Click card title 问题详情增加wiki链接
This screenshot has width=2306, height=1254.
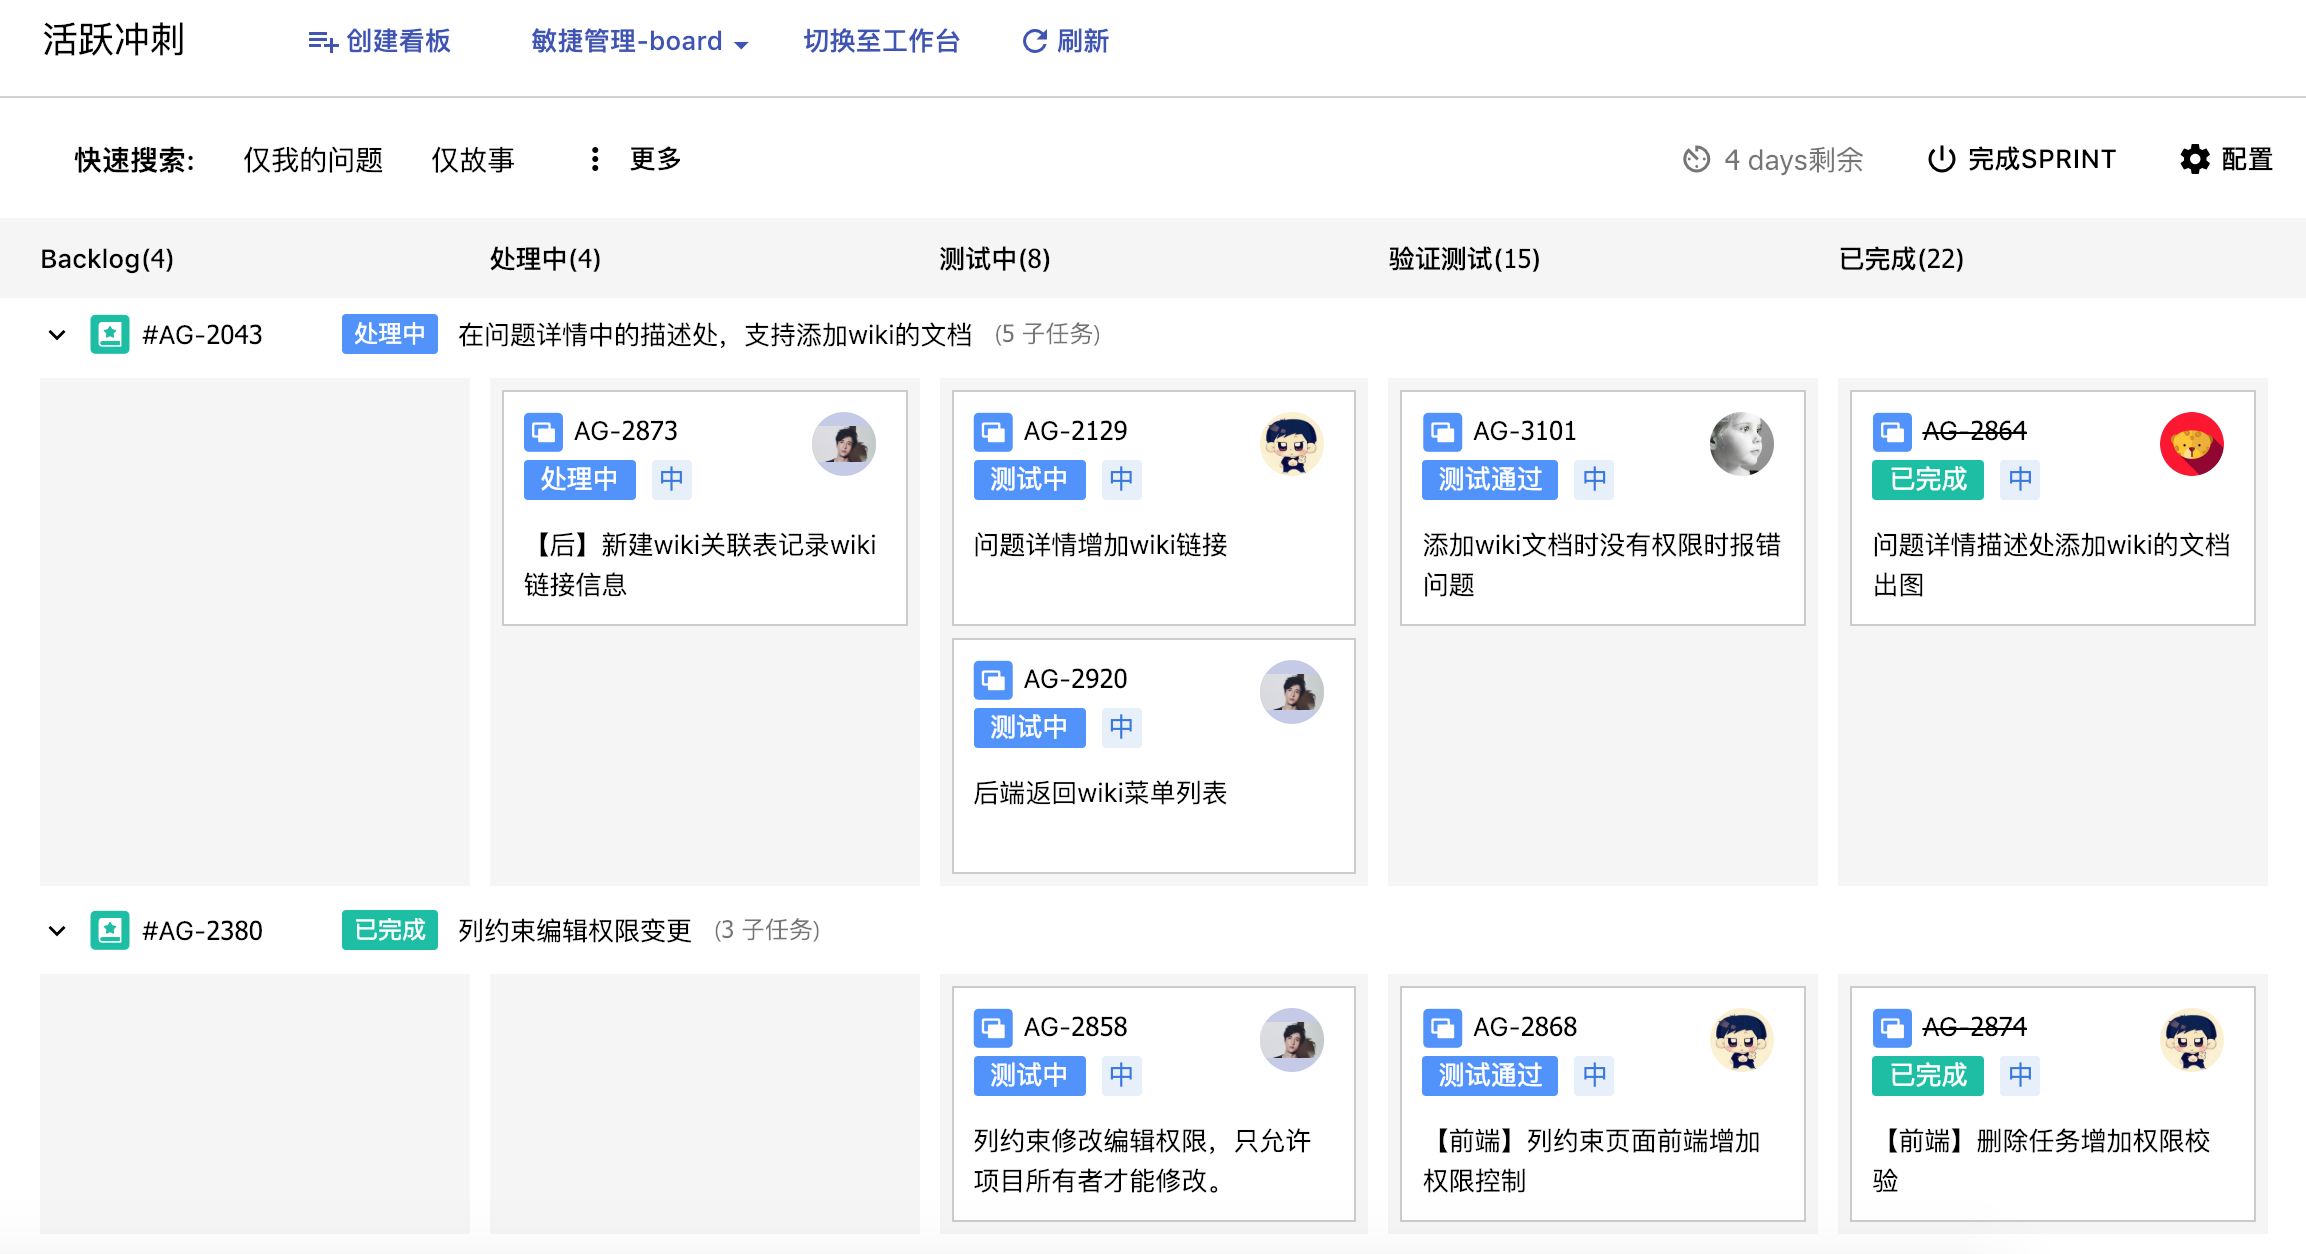[x=1100, y=545]
